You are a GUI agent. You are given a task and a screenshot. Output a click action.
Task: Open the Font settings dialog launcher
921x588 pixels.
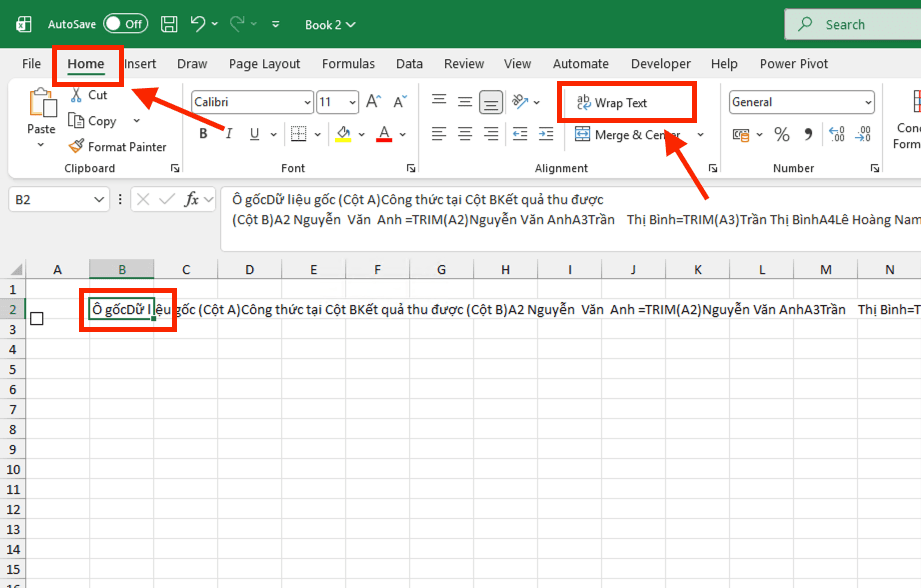411,168
